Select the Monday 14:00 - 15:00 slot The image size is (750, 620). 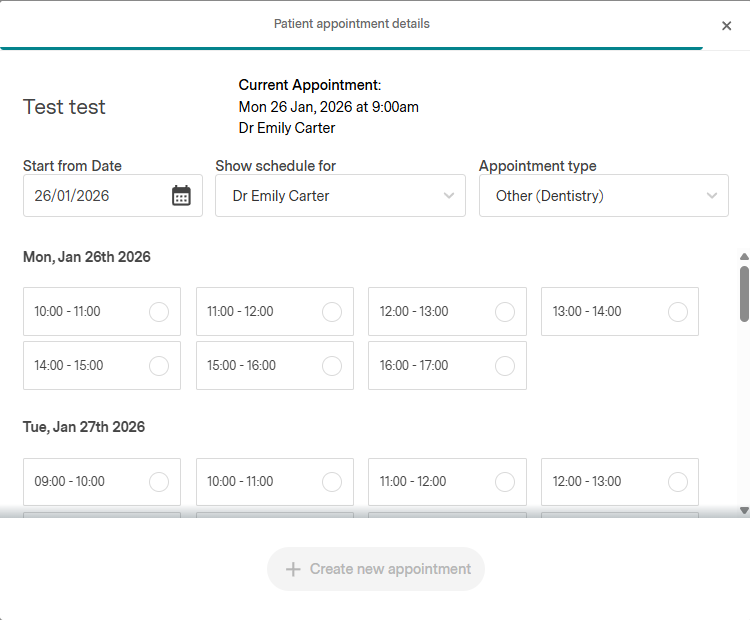[x=102, y=366]
